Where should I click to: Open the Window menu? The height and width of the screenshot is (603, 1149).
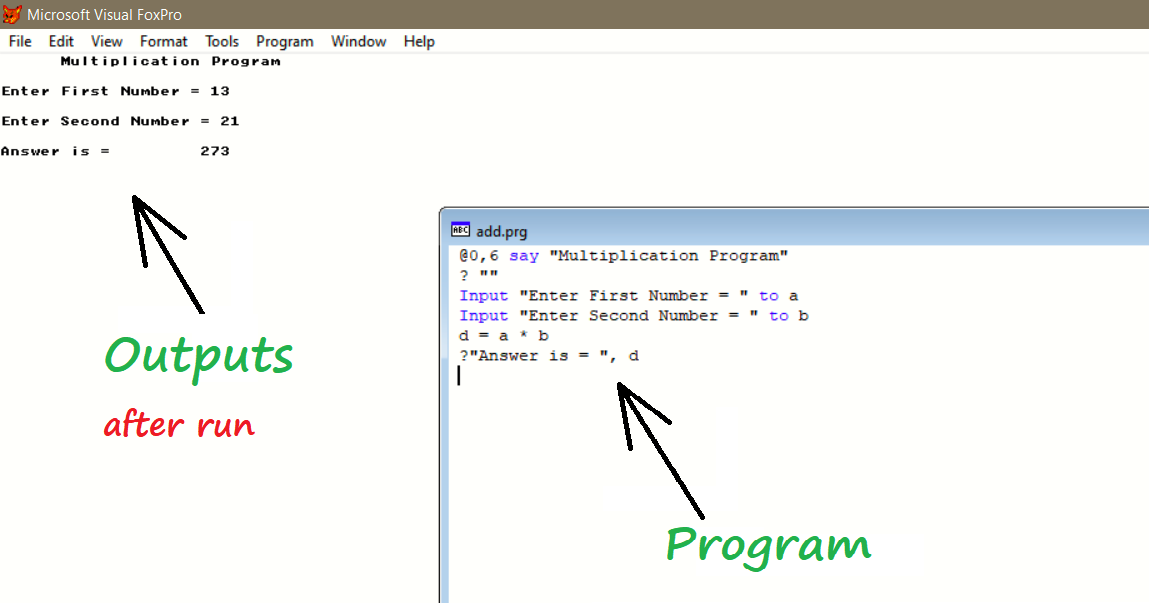tap(358, 41)
